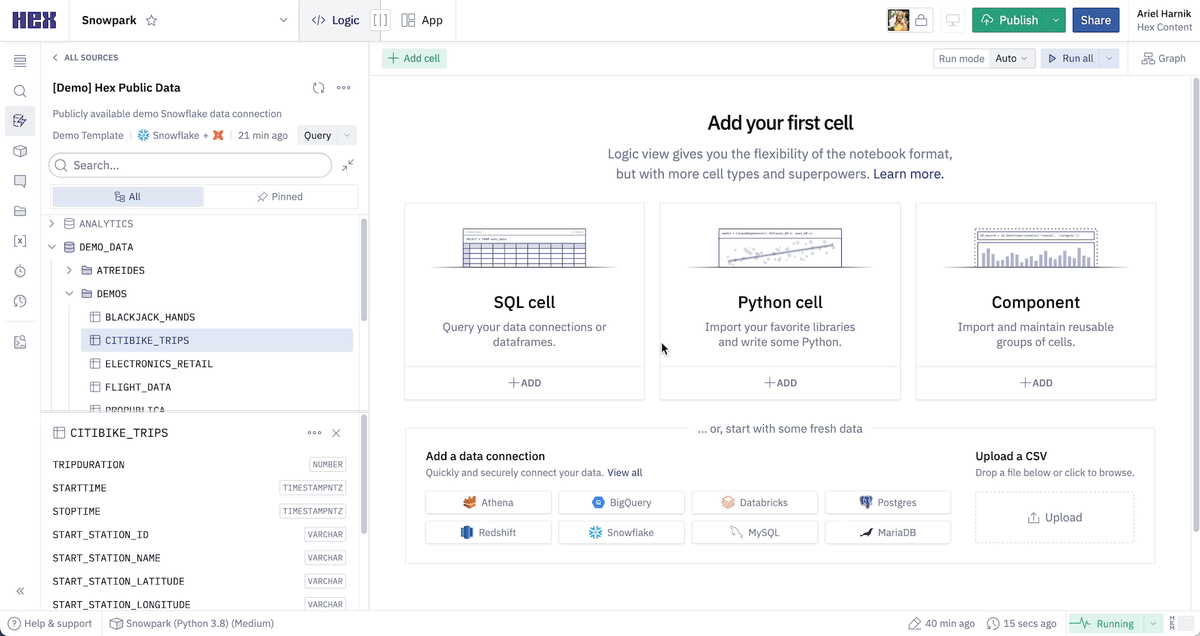Click the Publish button
1200x636 pixels.
[1010, 20]
